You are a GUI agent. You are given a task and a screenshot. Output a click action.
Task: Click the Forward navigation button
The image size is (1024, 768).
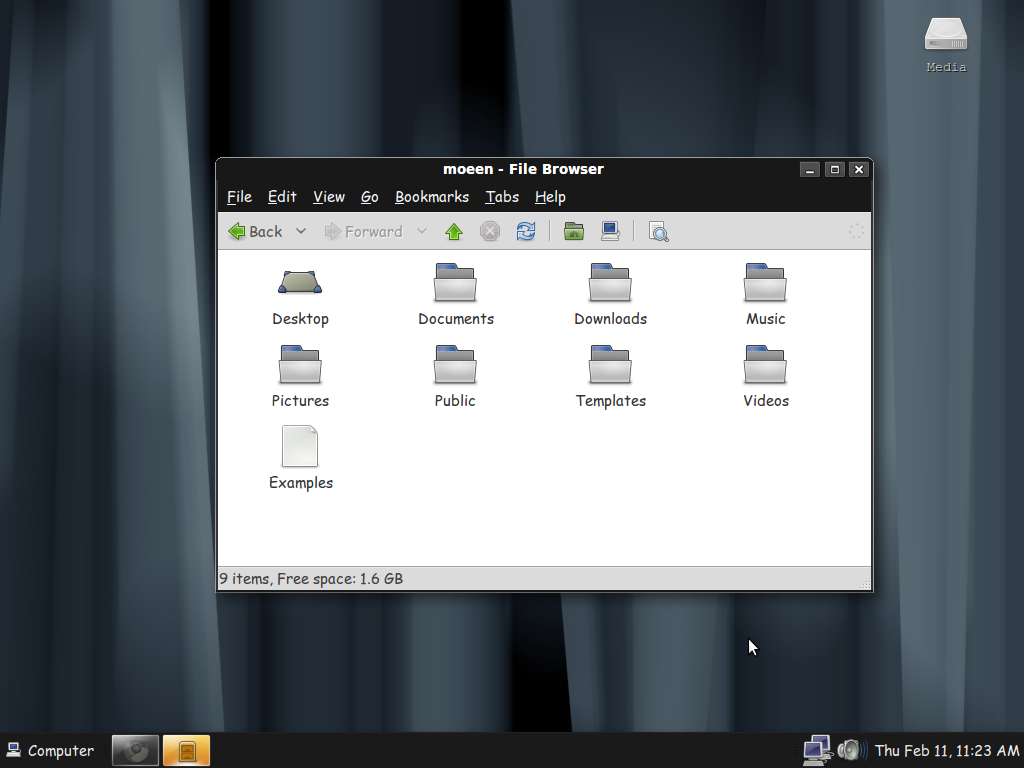coord(364,231)
